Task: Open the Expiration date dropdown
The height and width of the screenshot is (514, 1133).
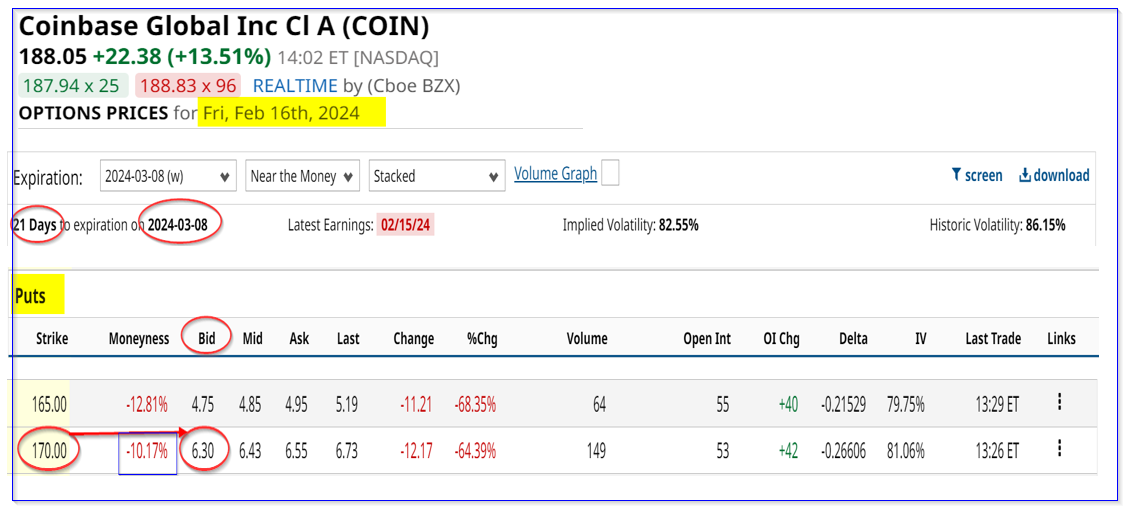Action: (x=169, y=176)
